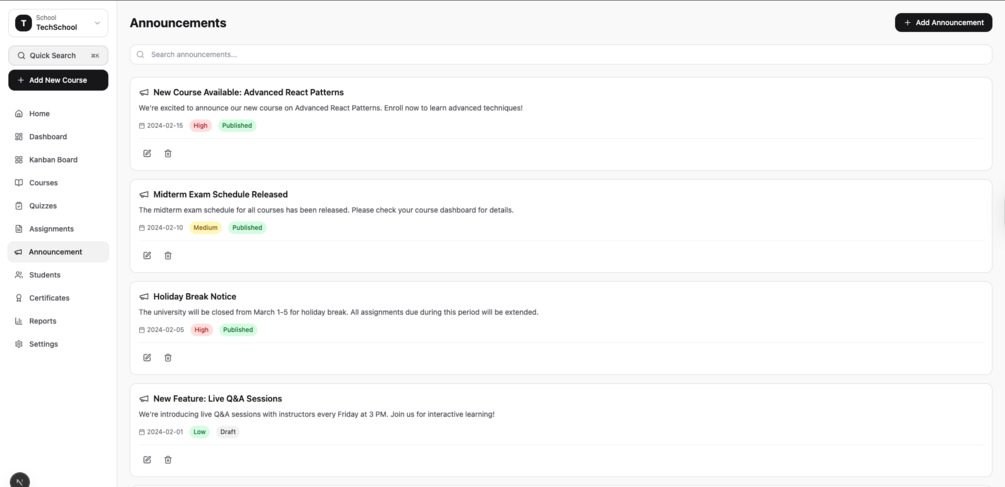Edit the Holiday Break Notice announcement

[x=147, y=358]
